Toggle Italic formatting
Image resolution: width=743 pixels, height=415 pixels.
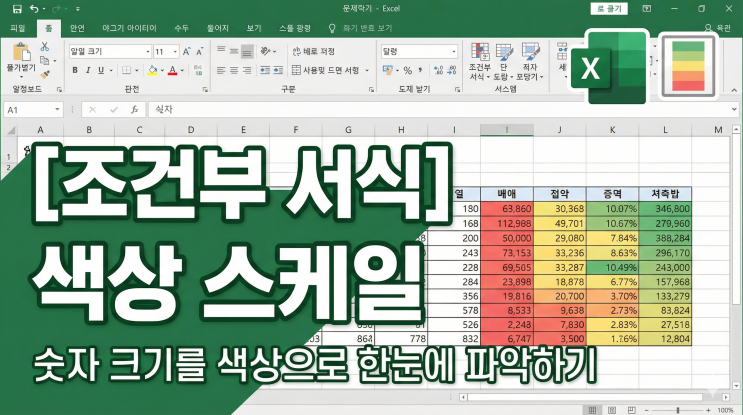88,70
